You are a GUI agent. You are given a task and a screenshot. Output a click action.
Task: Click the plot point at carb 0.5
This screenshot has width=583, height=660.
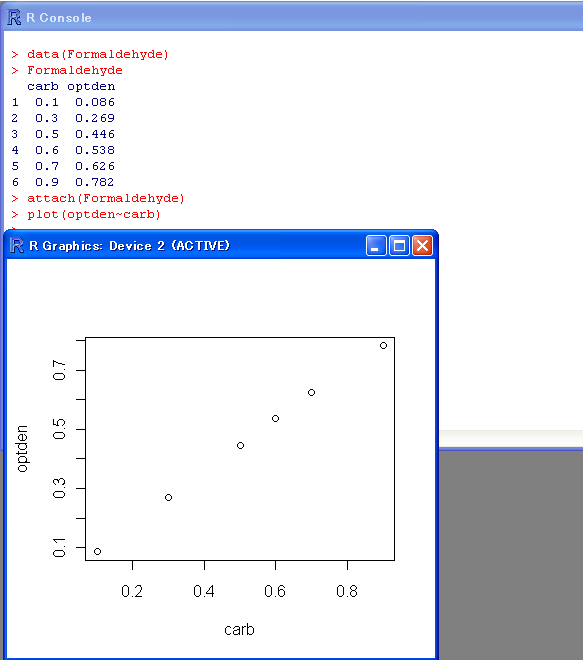coord(240,445)
